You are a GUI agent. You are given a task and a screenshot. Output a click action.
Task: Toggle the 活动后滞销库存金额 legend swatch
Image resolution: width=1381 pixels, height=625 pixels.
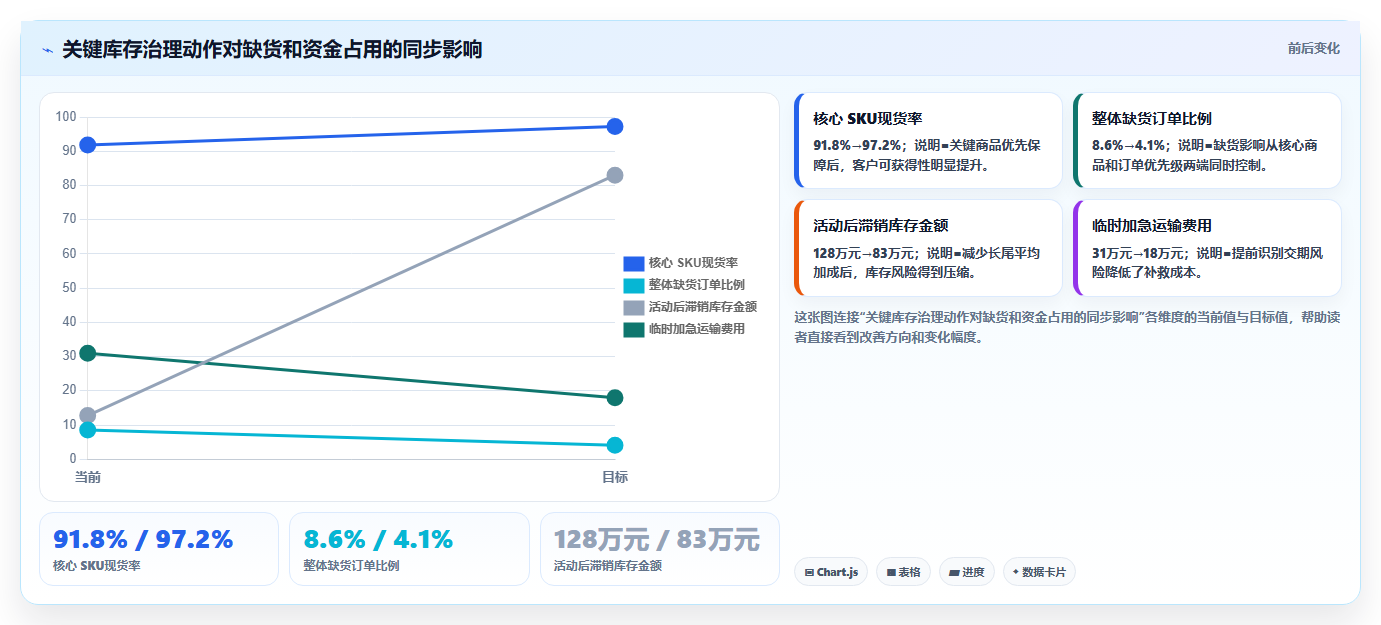[x=634, y=307]
